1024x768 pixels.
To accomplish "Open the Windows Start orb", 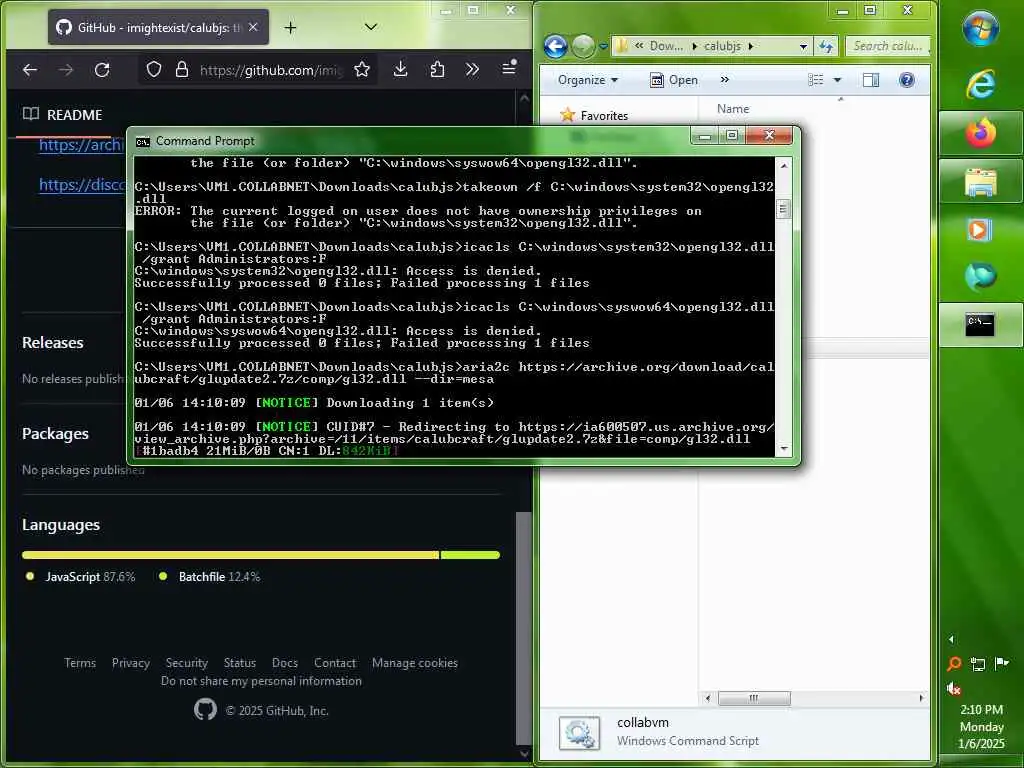I will pos(980,28).
